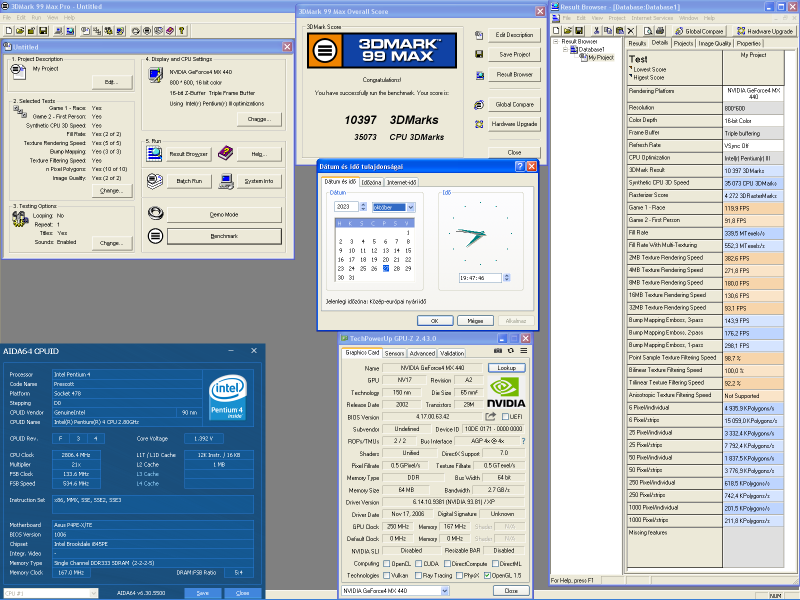800x600 pixels.
Task: Collapse Database1 tree node
Action: click(x=565, y=49)
